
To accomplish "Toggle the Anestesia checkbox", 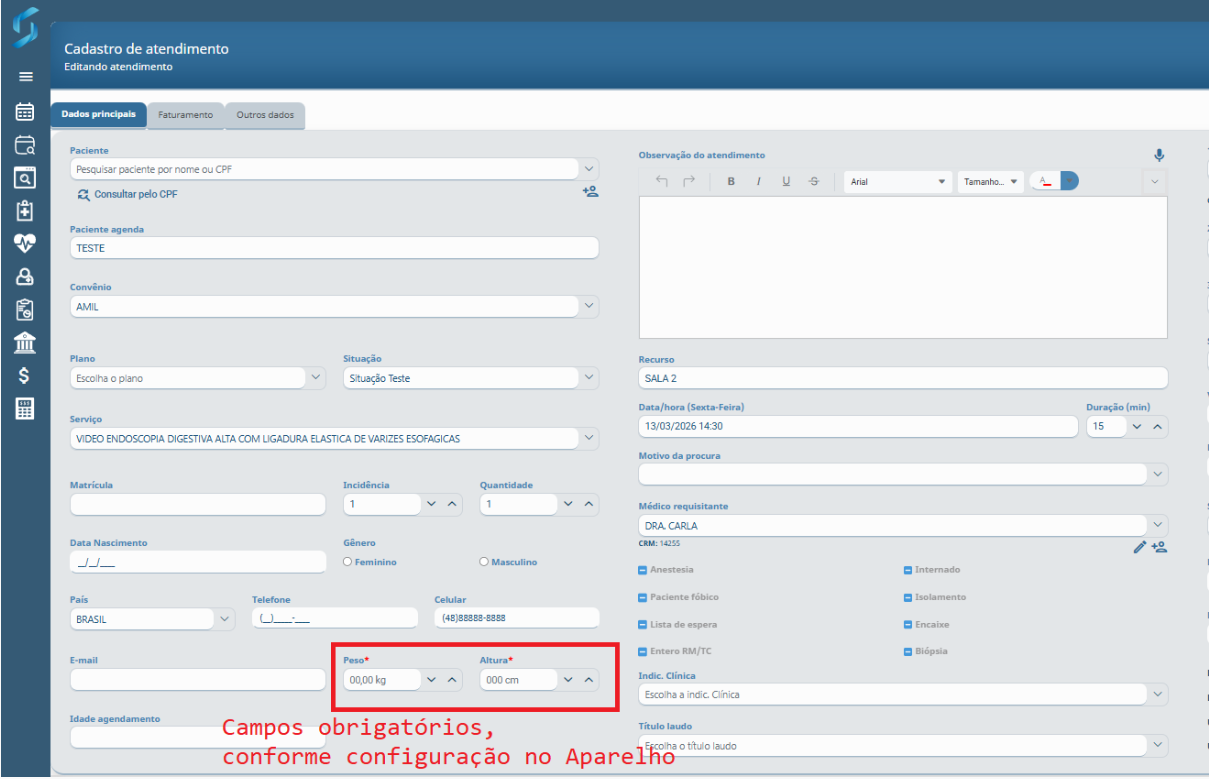I will coord(643,570).
